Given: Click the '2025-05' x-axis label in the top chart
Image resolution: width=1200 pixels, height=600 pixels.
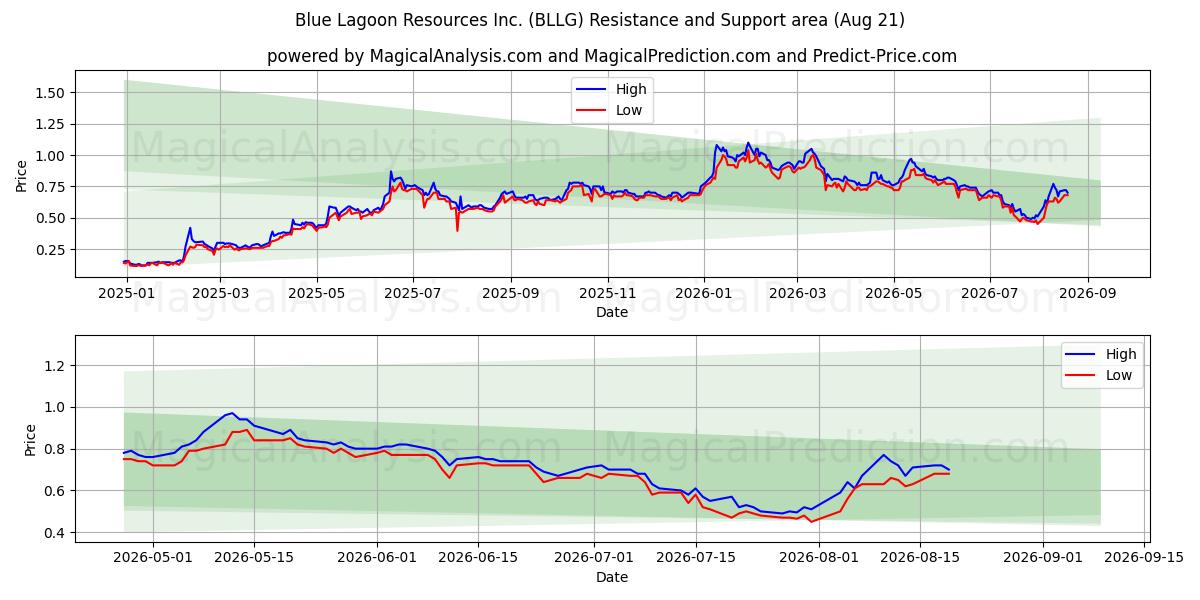Looking at the screenshot, I should point(317,294).
